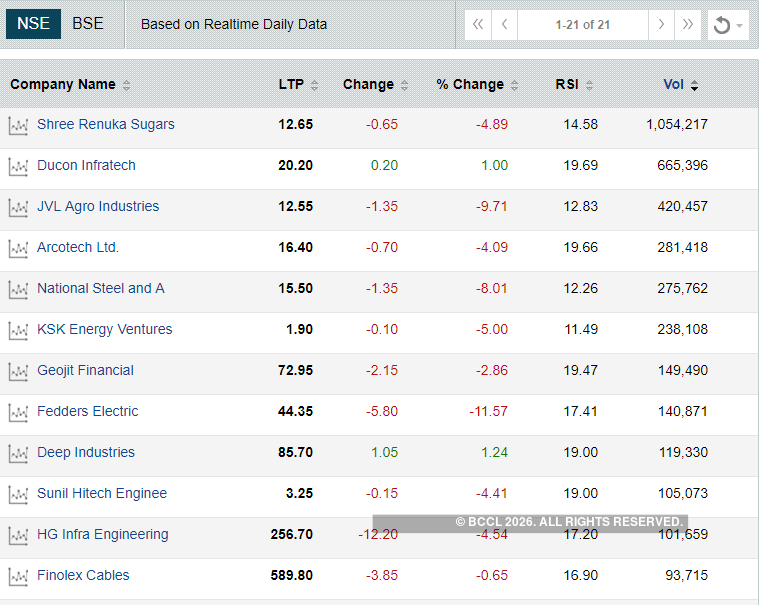Switch to NSE tab
769x605 pixels.
33,24
